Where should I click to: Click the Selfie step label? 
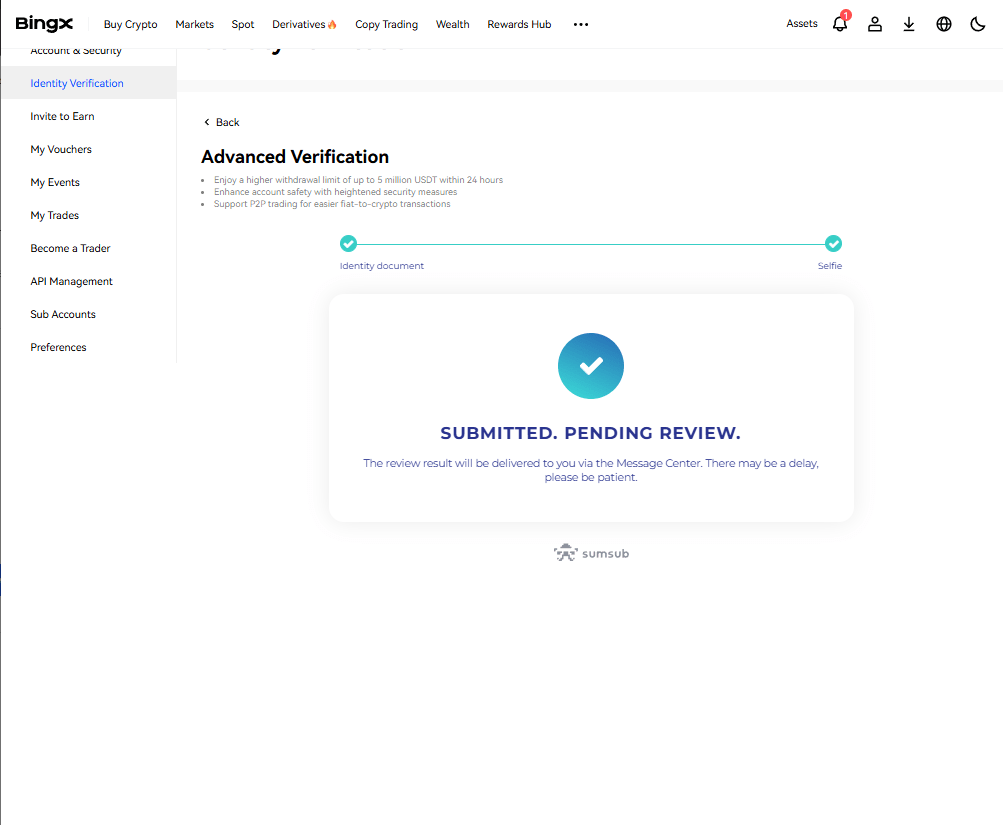(x=830, y=265)
